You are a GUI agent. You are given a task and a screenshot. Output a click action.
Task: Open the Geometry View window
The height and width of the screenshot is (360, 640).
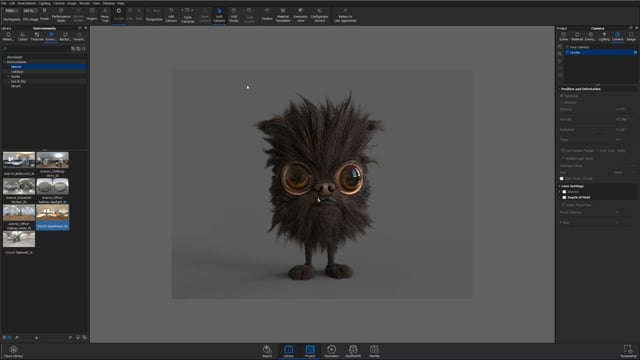tap(300, 15)
